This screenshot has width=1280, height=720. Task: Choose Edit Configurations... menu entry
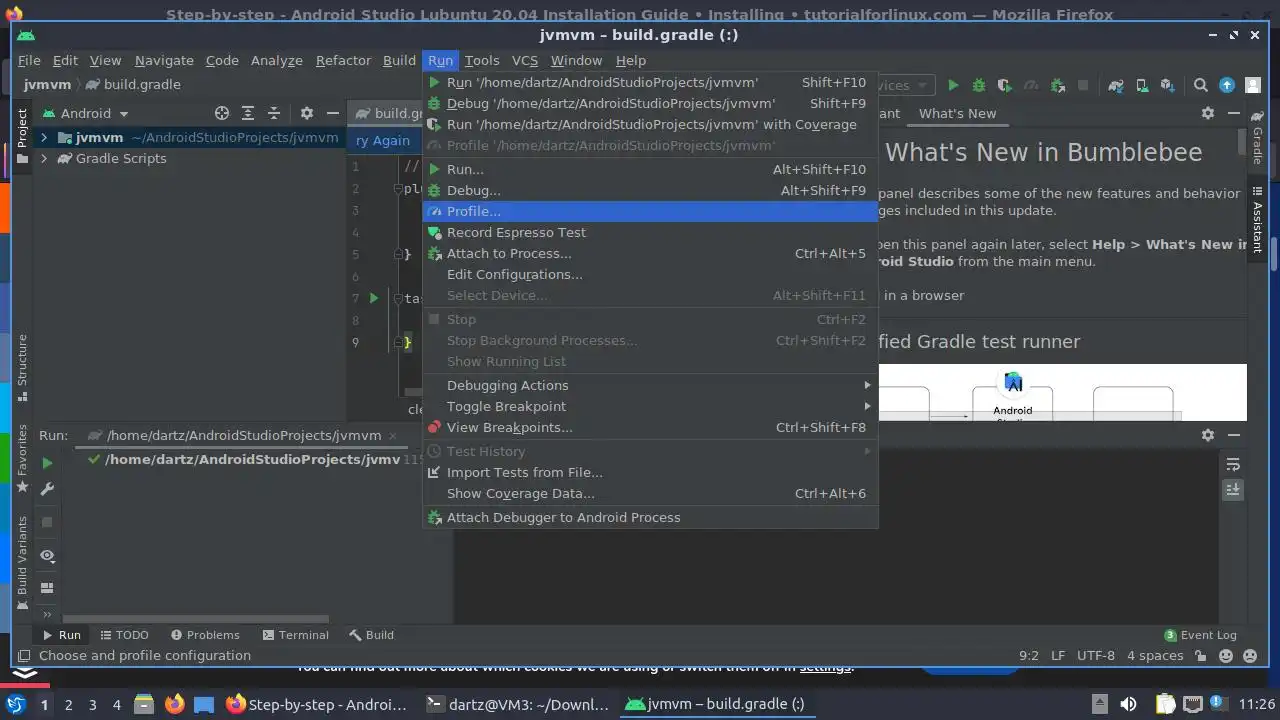650,274
